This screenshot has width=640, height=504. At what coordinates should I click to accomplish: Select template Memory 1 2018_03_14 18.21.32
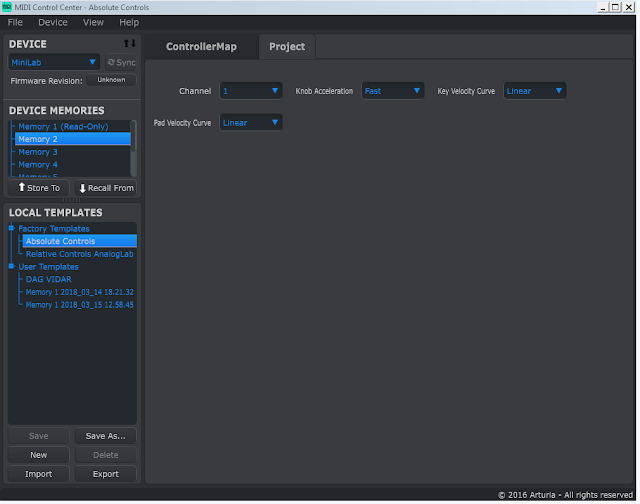80,292
